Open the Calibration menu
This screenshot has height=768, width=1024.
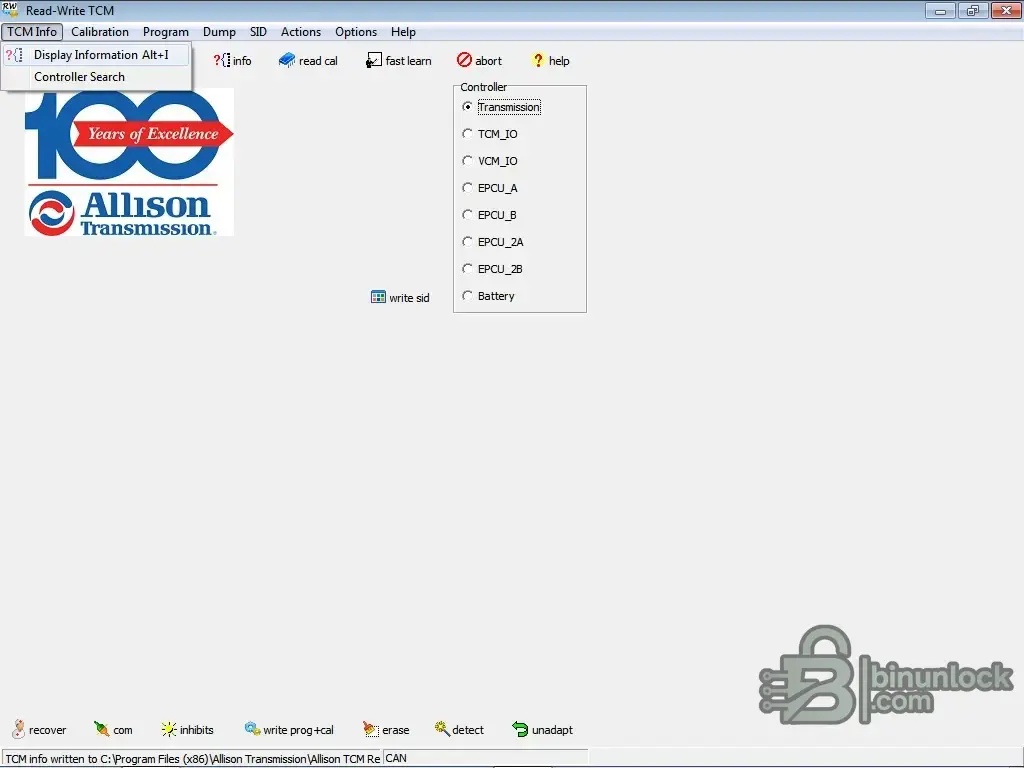point(100,31)
